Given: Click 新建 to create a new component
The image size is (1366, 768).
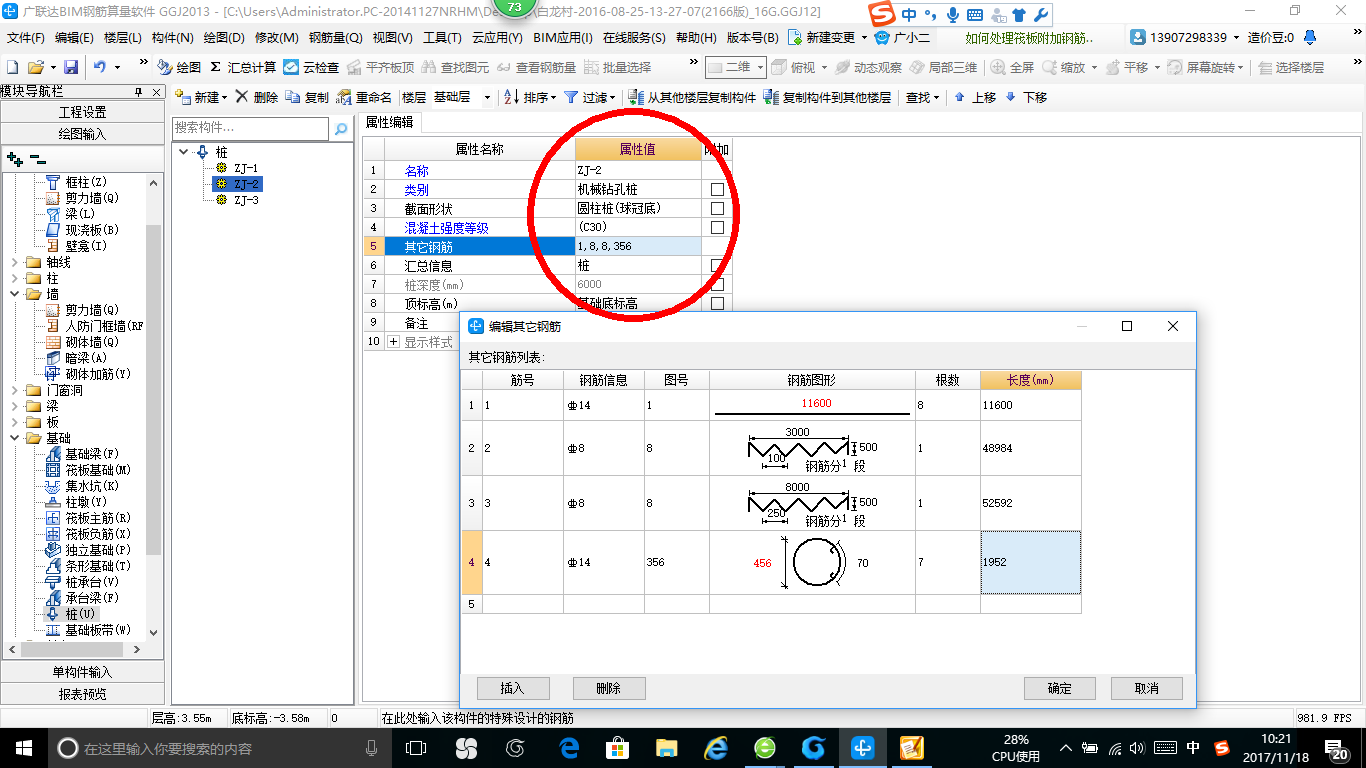Looking at the screenshot, I should coord(202,97).
